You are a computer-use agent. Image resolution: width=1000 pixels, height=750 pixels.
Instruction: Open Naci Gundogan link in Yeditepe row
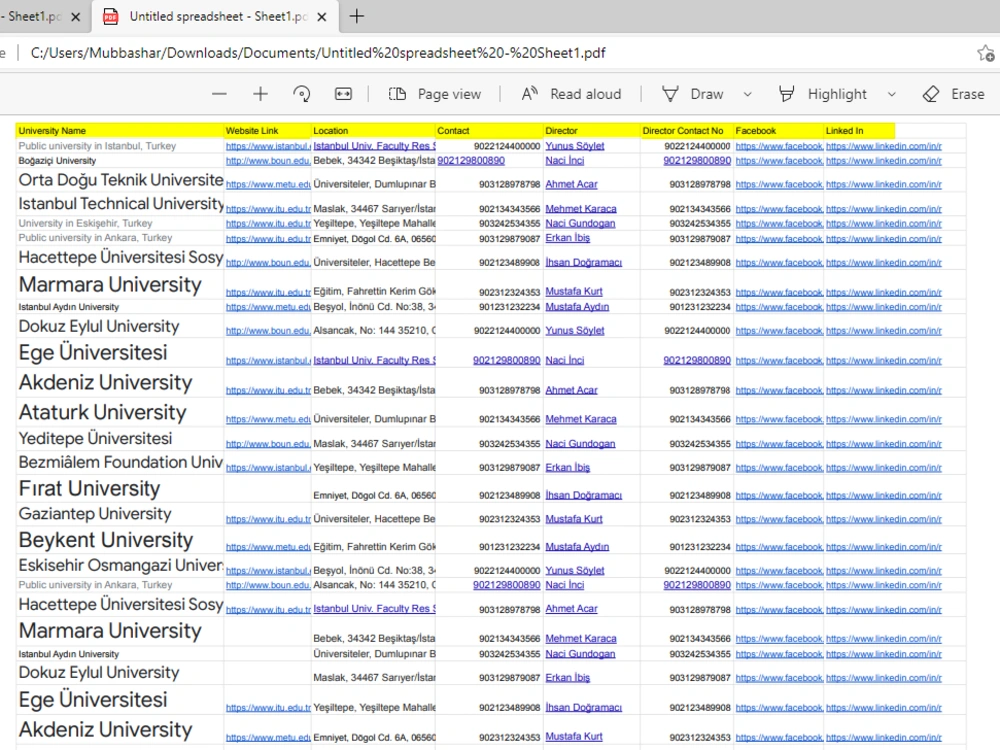pyautogui.click(x=580, y=443)
